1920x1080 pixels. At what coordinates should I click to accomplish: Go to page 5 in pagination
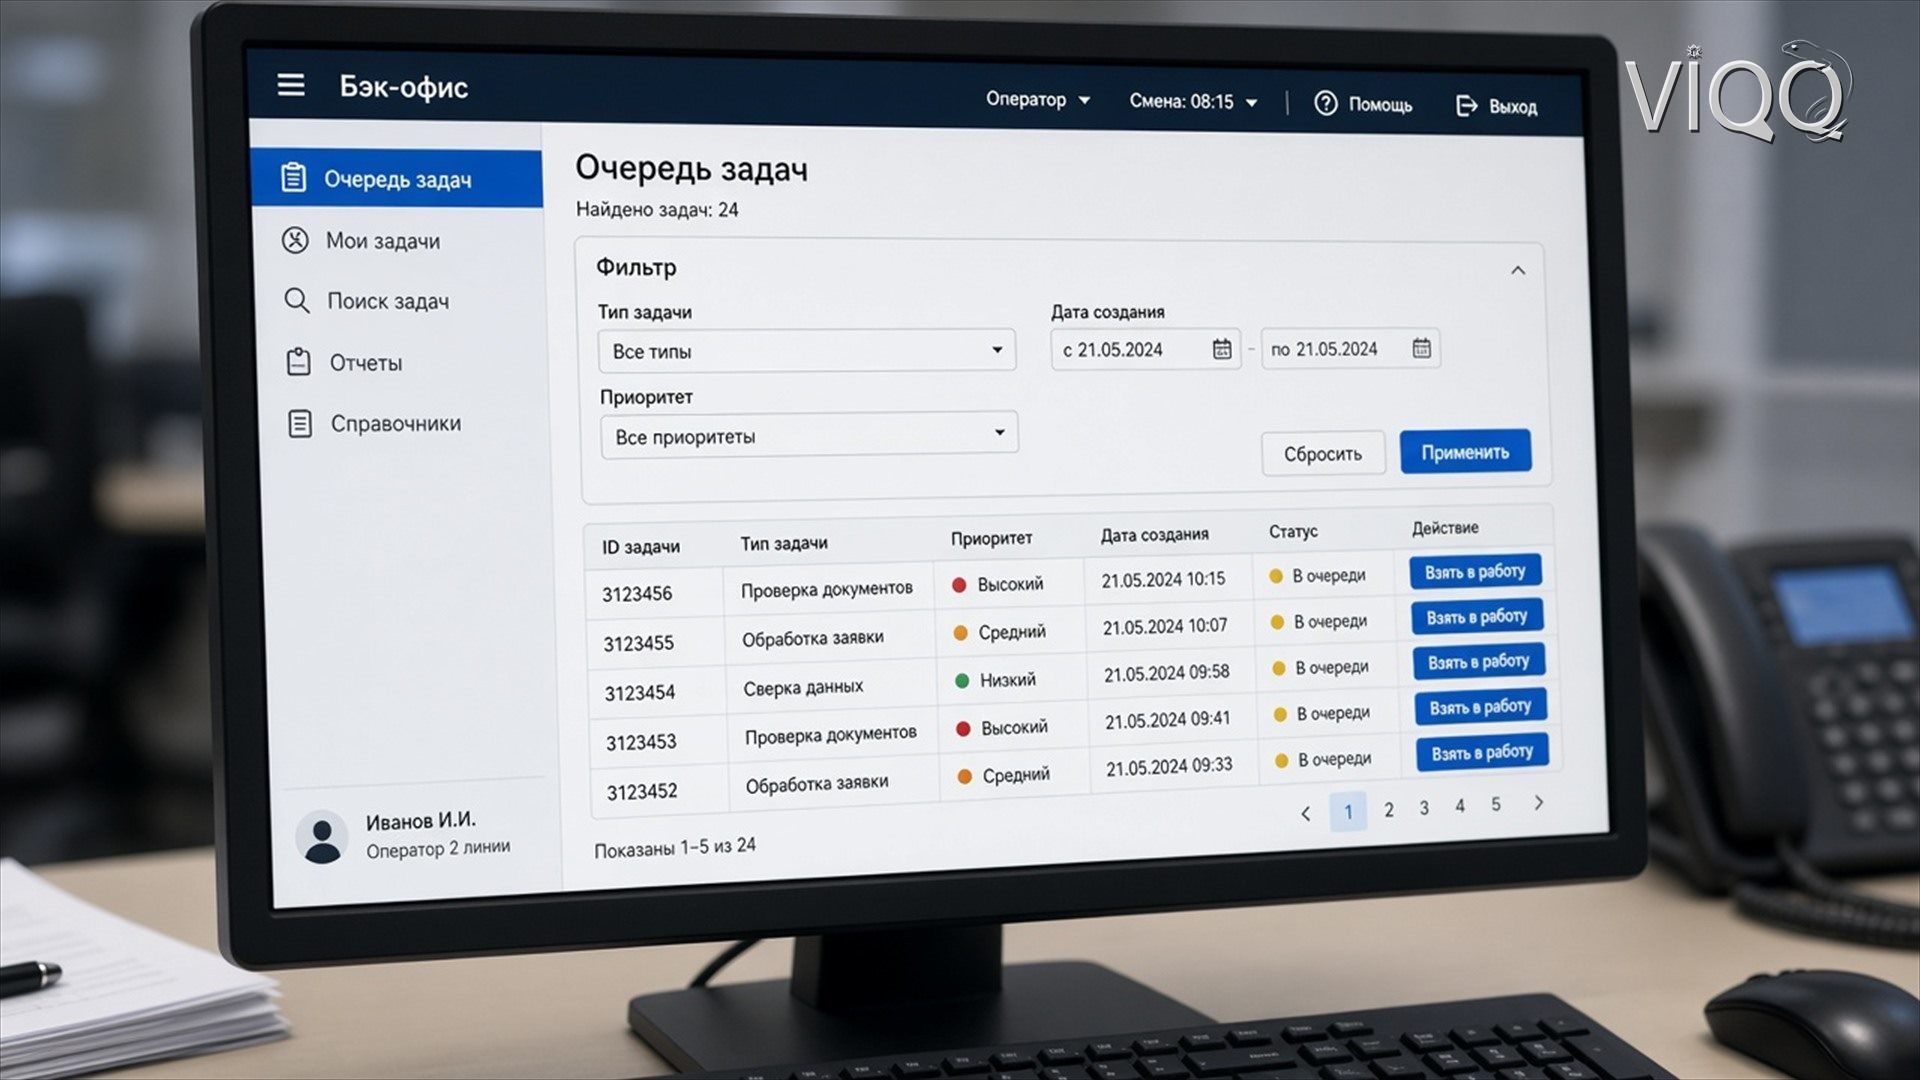pyautogui.click(x=1496, y=804)
